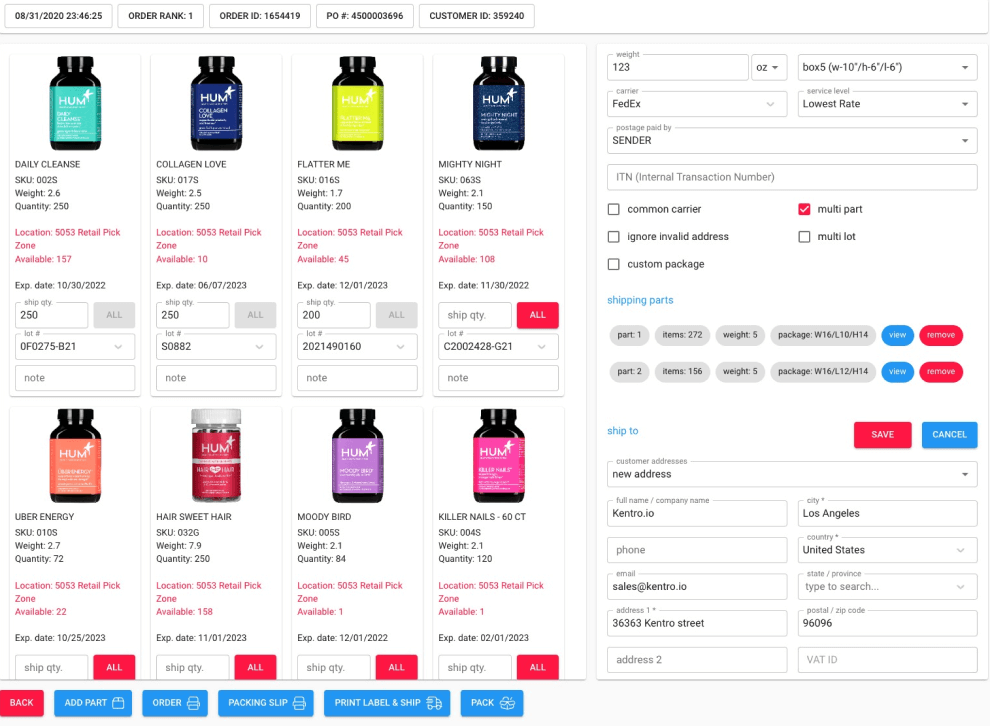
Task: Click the truck icon on PRINT LABEL & SHIP
Action: click(434, 703)
